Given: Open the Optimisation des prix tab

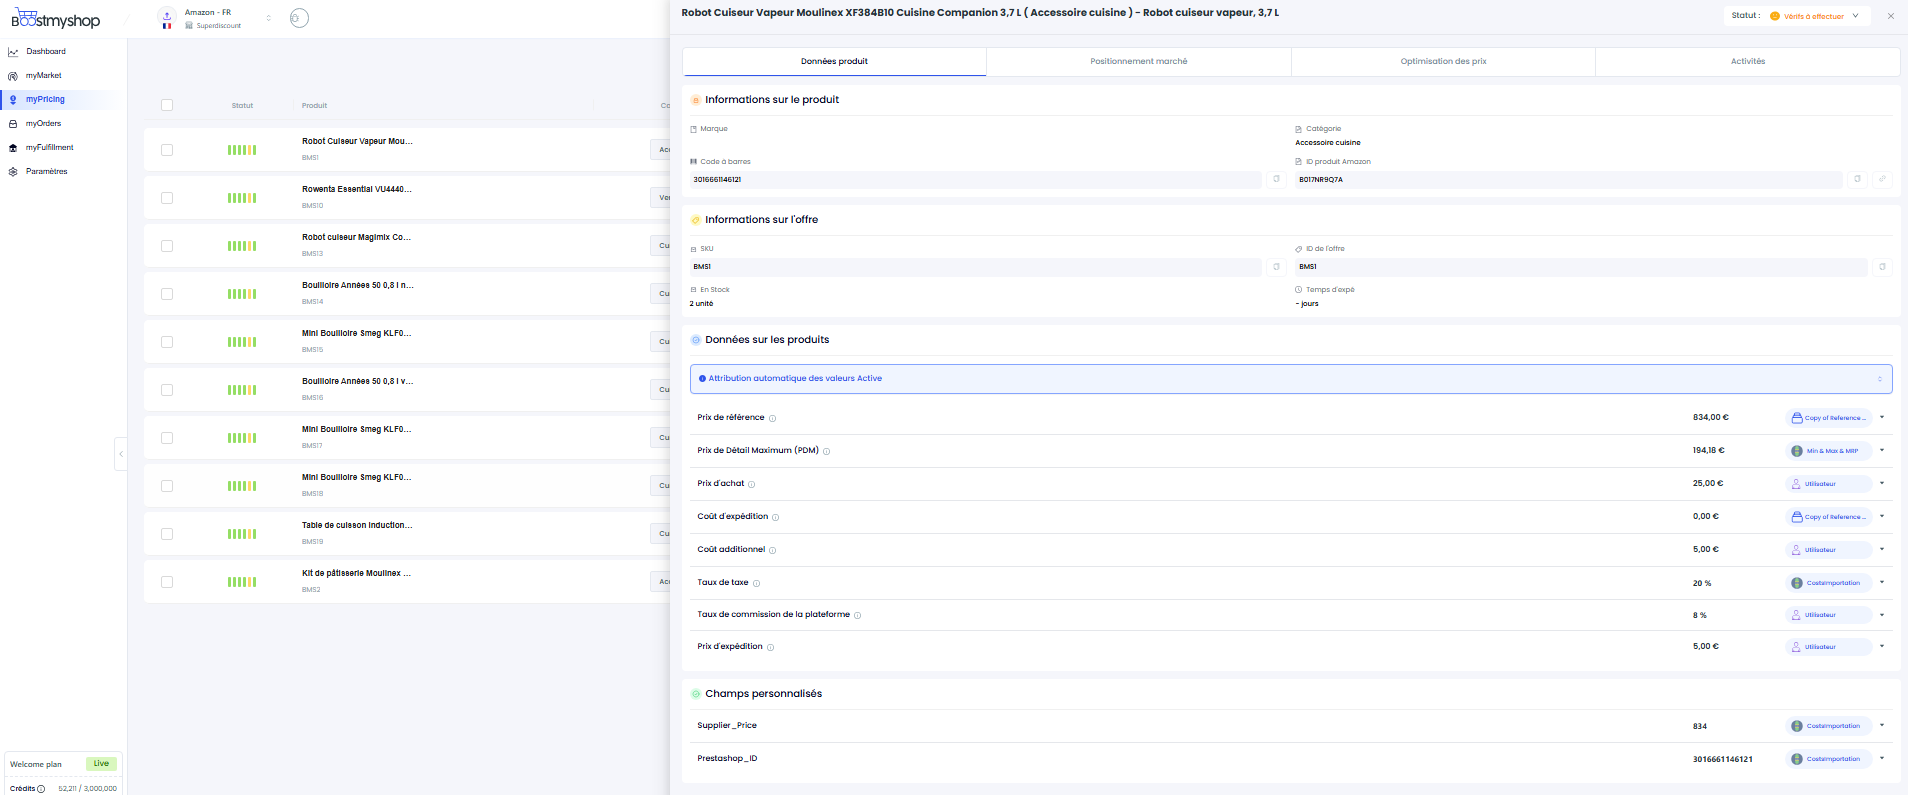Looking at the screenshot, I should pos(1443,61).
